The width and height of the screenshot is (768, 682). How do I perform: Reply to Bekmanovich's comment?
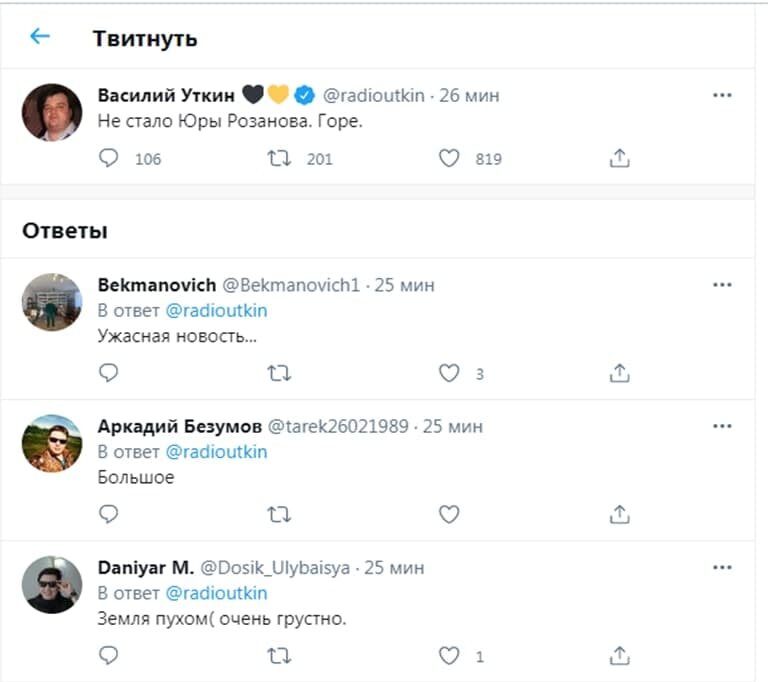pos(109,373)
